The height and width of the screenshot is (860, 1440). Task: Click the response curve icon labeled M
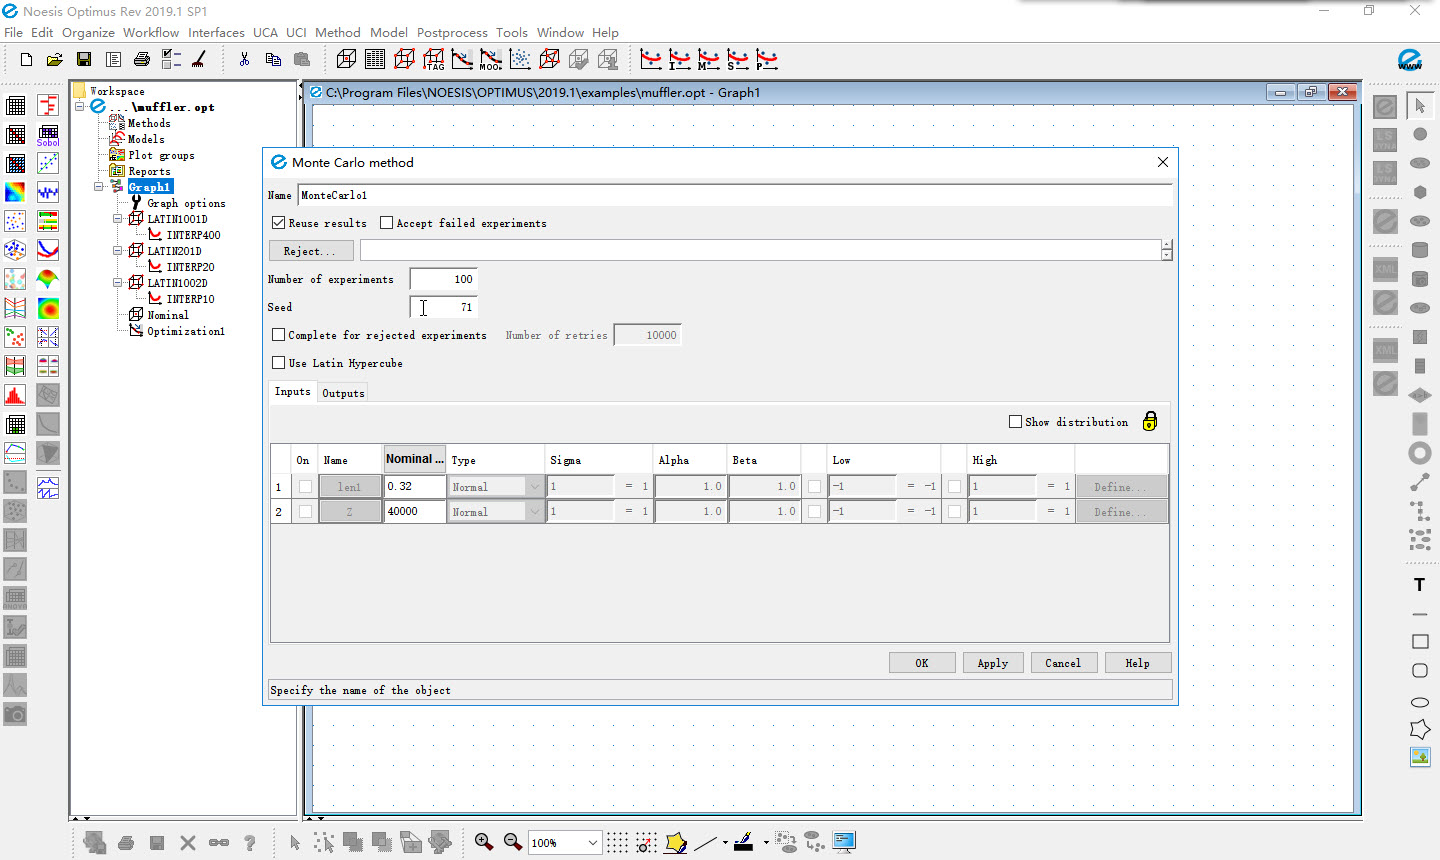[x=709, y=60]
